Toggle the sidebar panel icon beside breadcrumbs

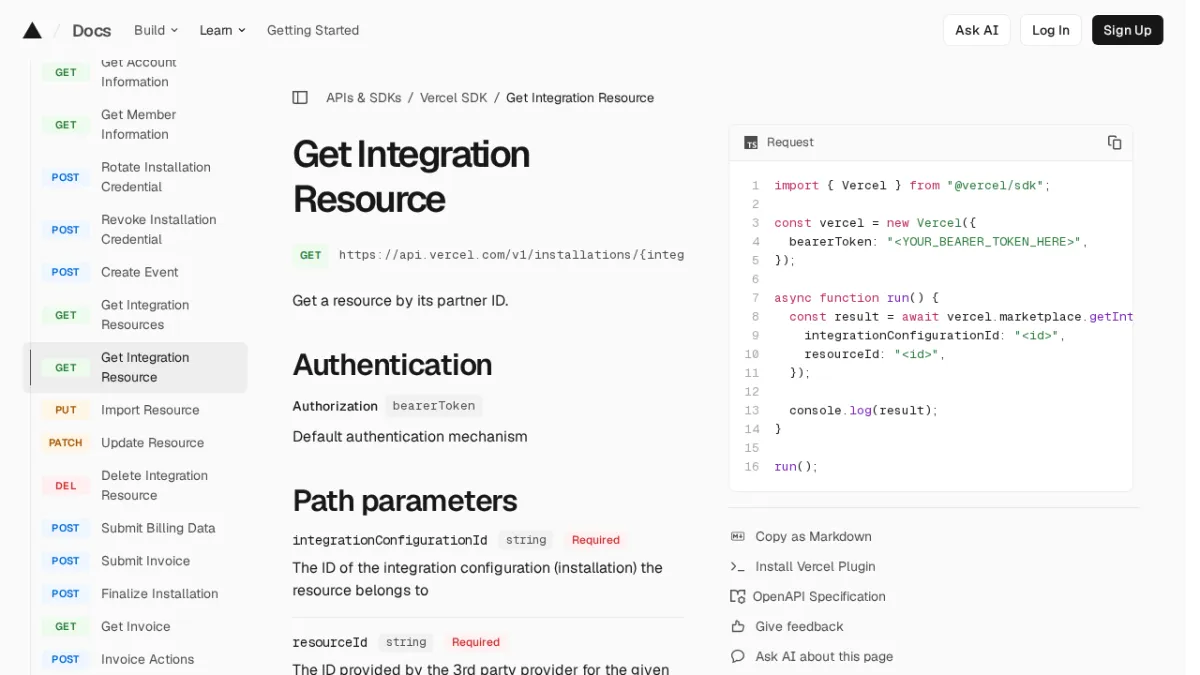(x=300, y=98)
